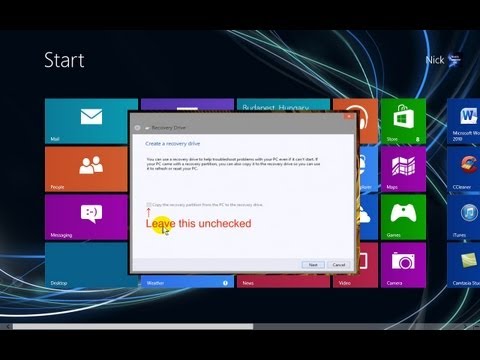The width and height of the screenshot is (480, 360).
Task: Open the Camera tile
Action: pyautogui.click(x=403, y=265)
